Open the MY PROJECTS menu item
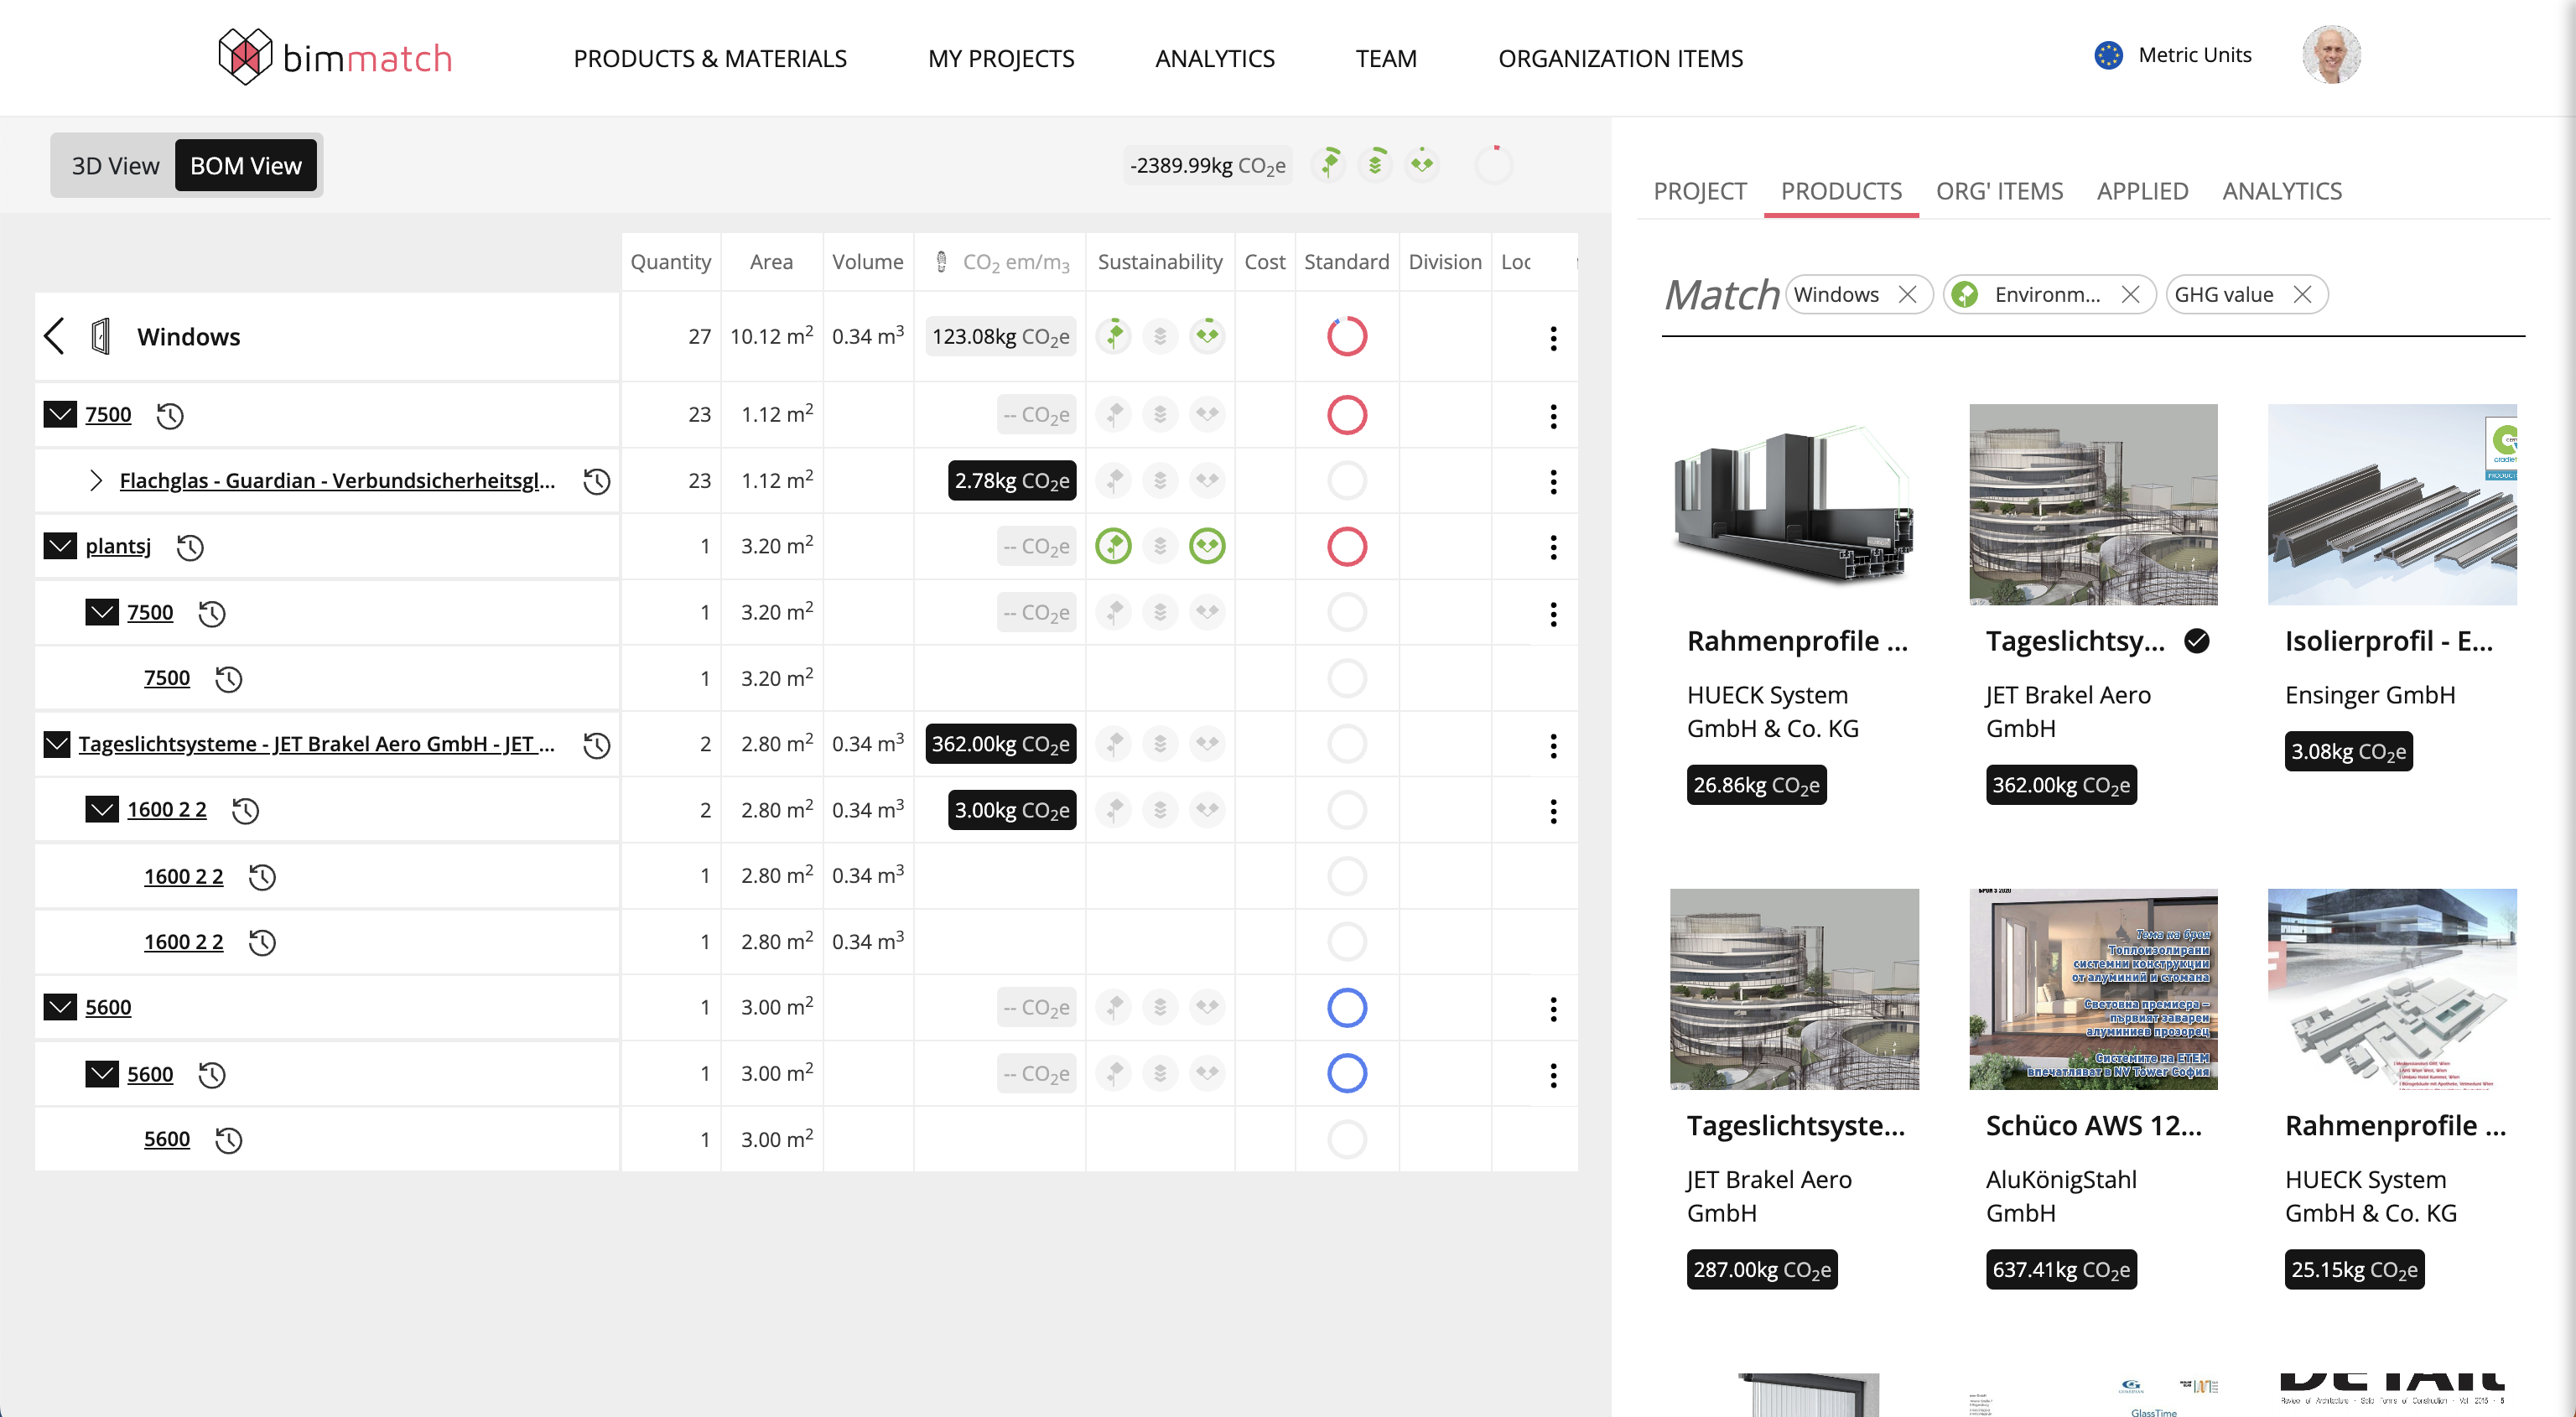 pyautogui.click(x=1000, y=58)
